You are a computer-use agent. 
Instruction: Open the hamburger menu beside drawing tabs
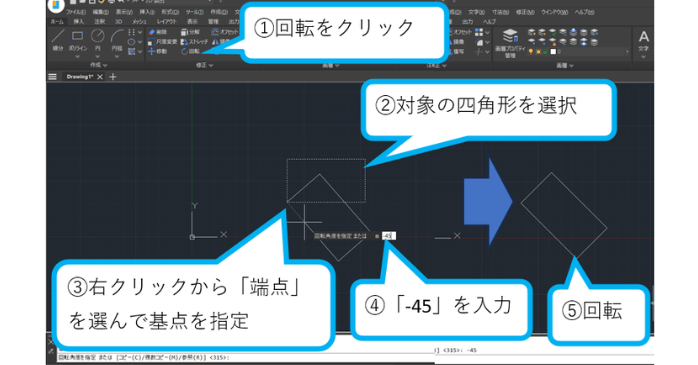[52, 77]
